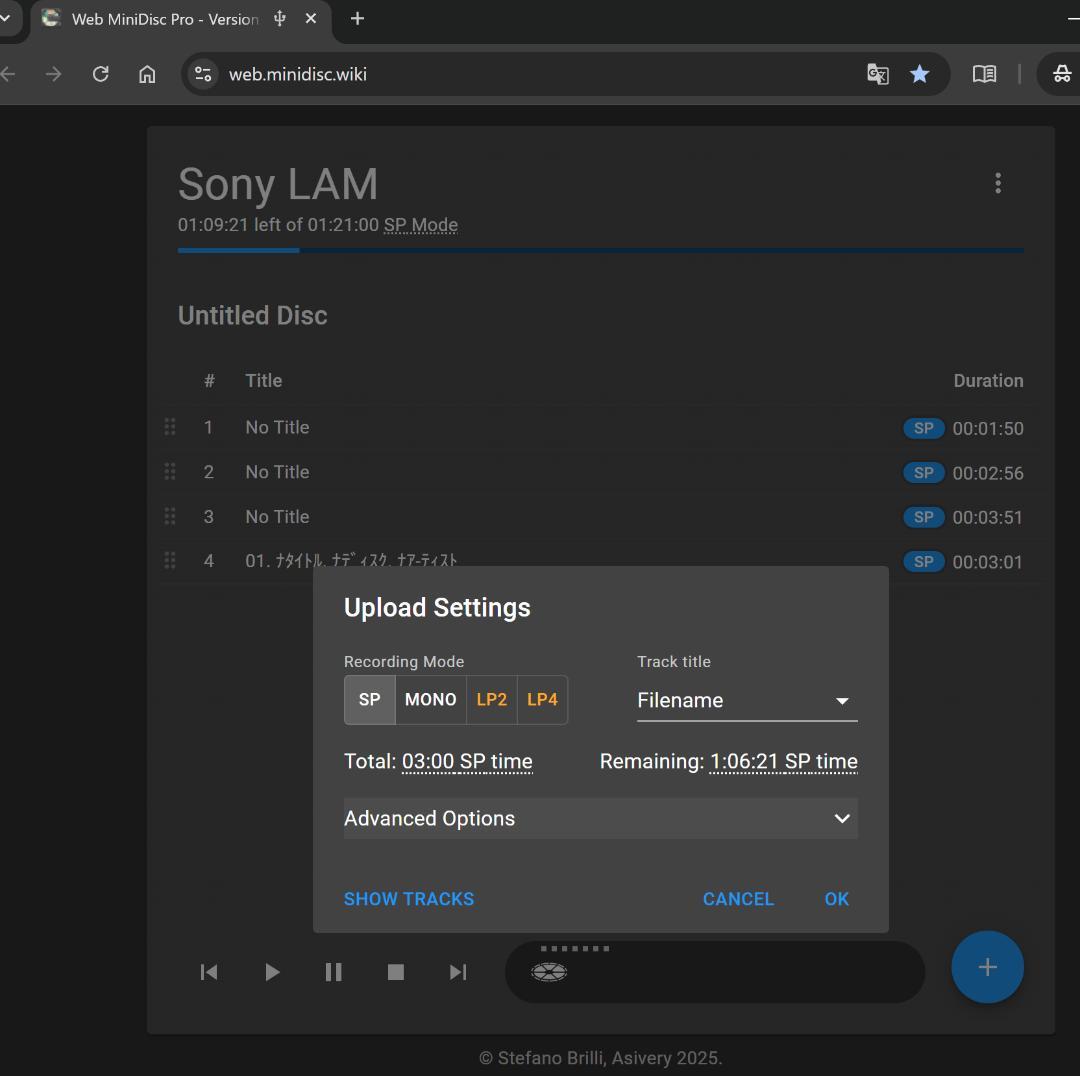Skip to the next track icon

click(457, 971)
